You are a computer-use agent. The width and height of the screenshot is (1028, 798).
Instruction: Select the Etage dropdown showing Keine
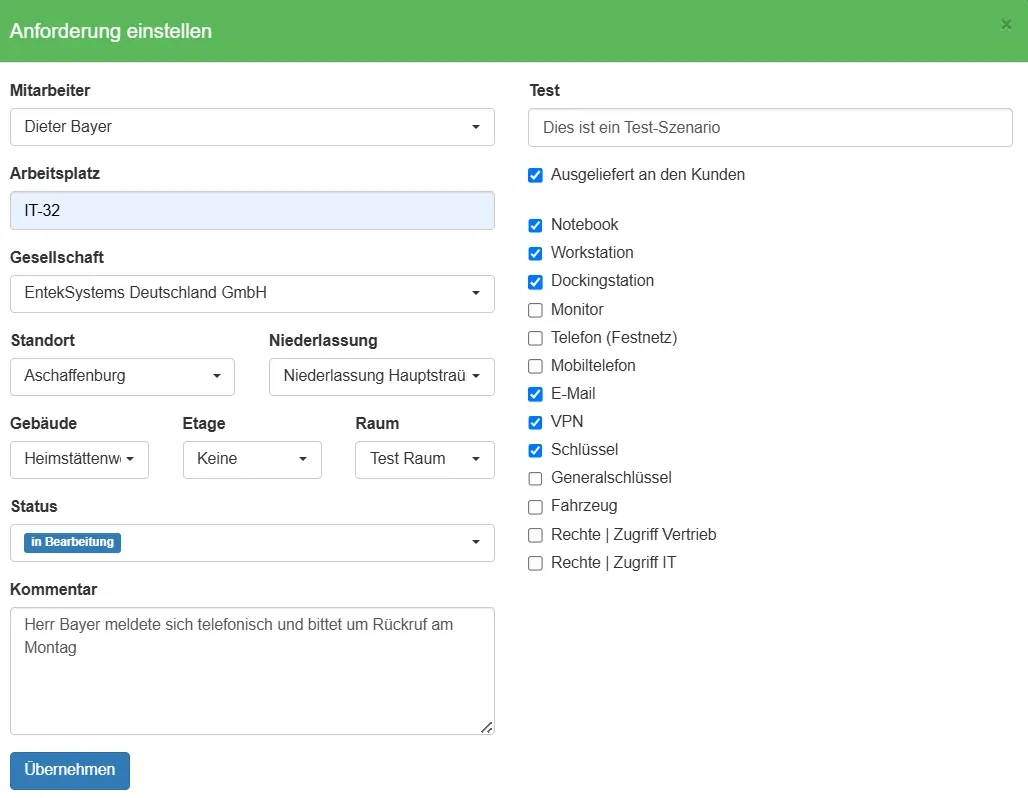tap(252, 460)
